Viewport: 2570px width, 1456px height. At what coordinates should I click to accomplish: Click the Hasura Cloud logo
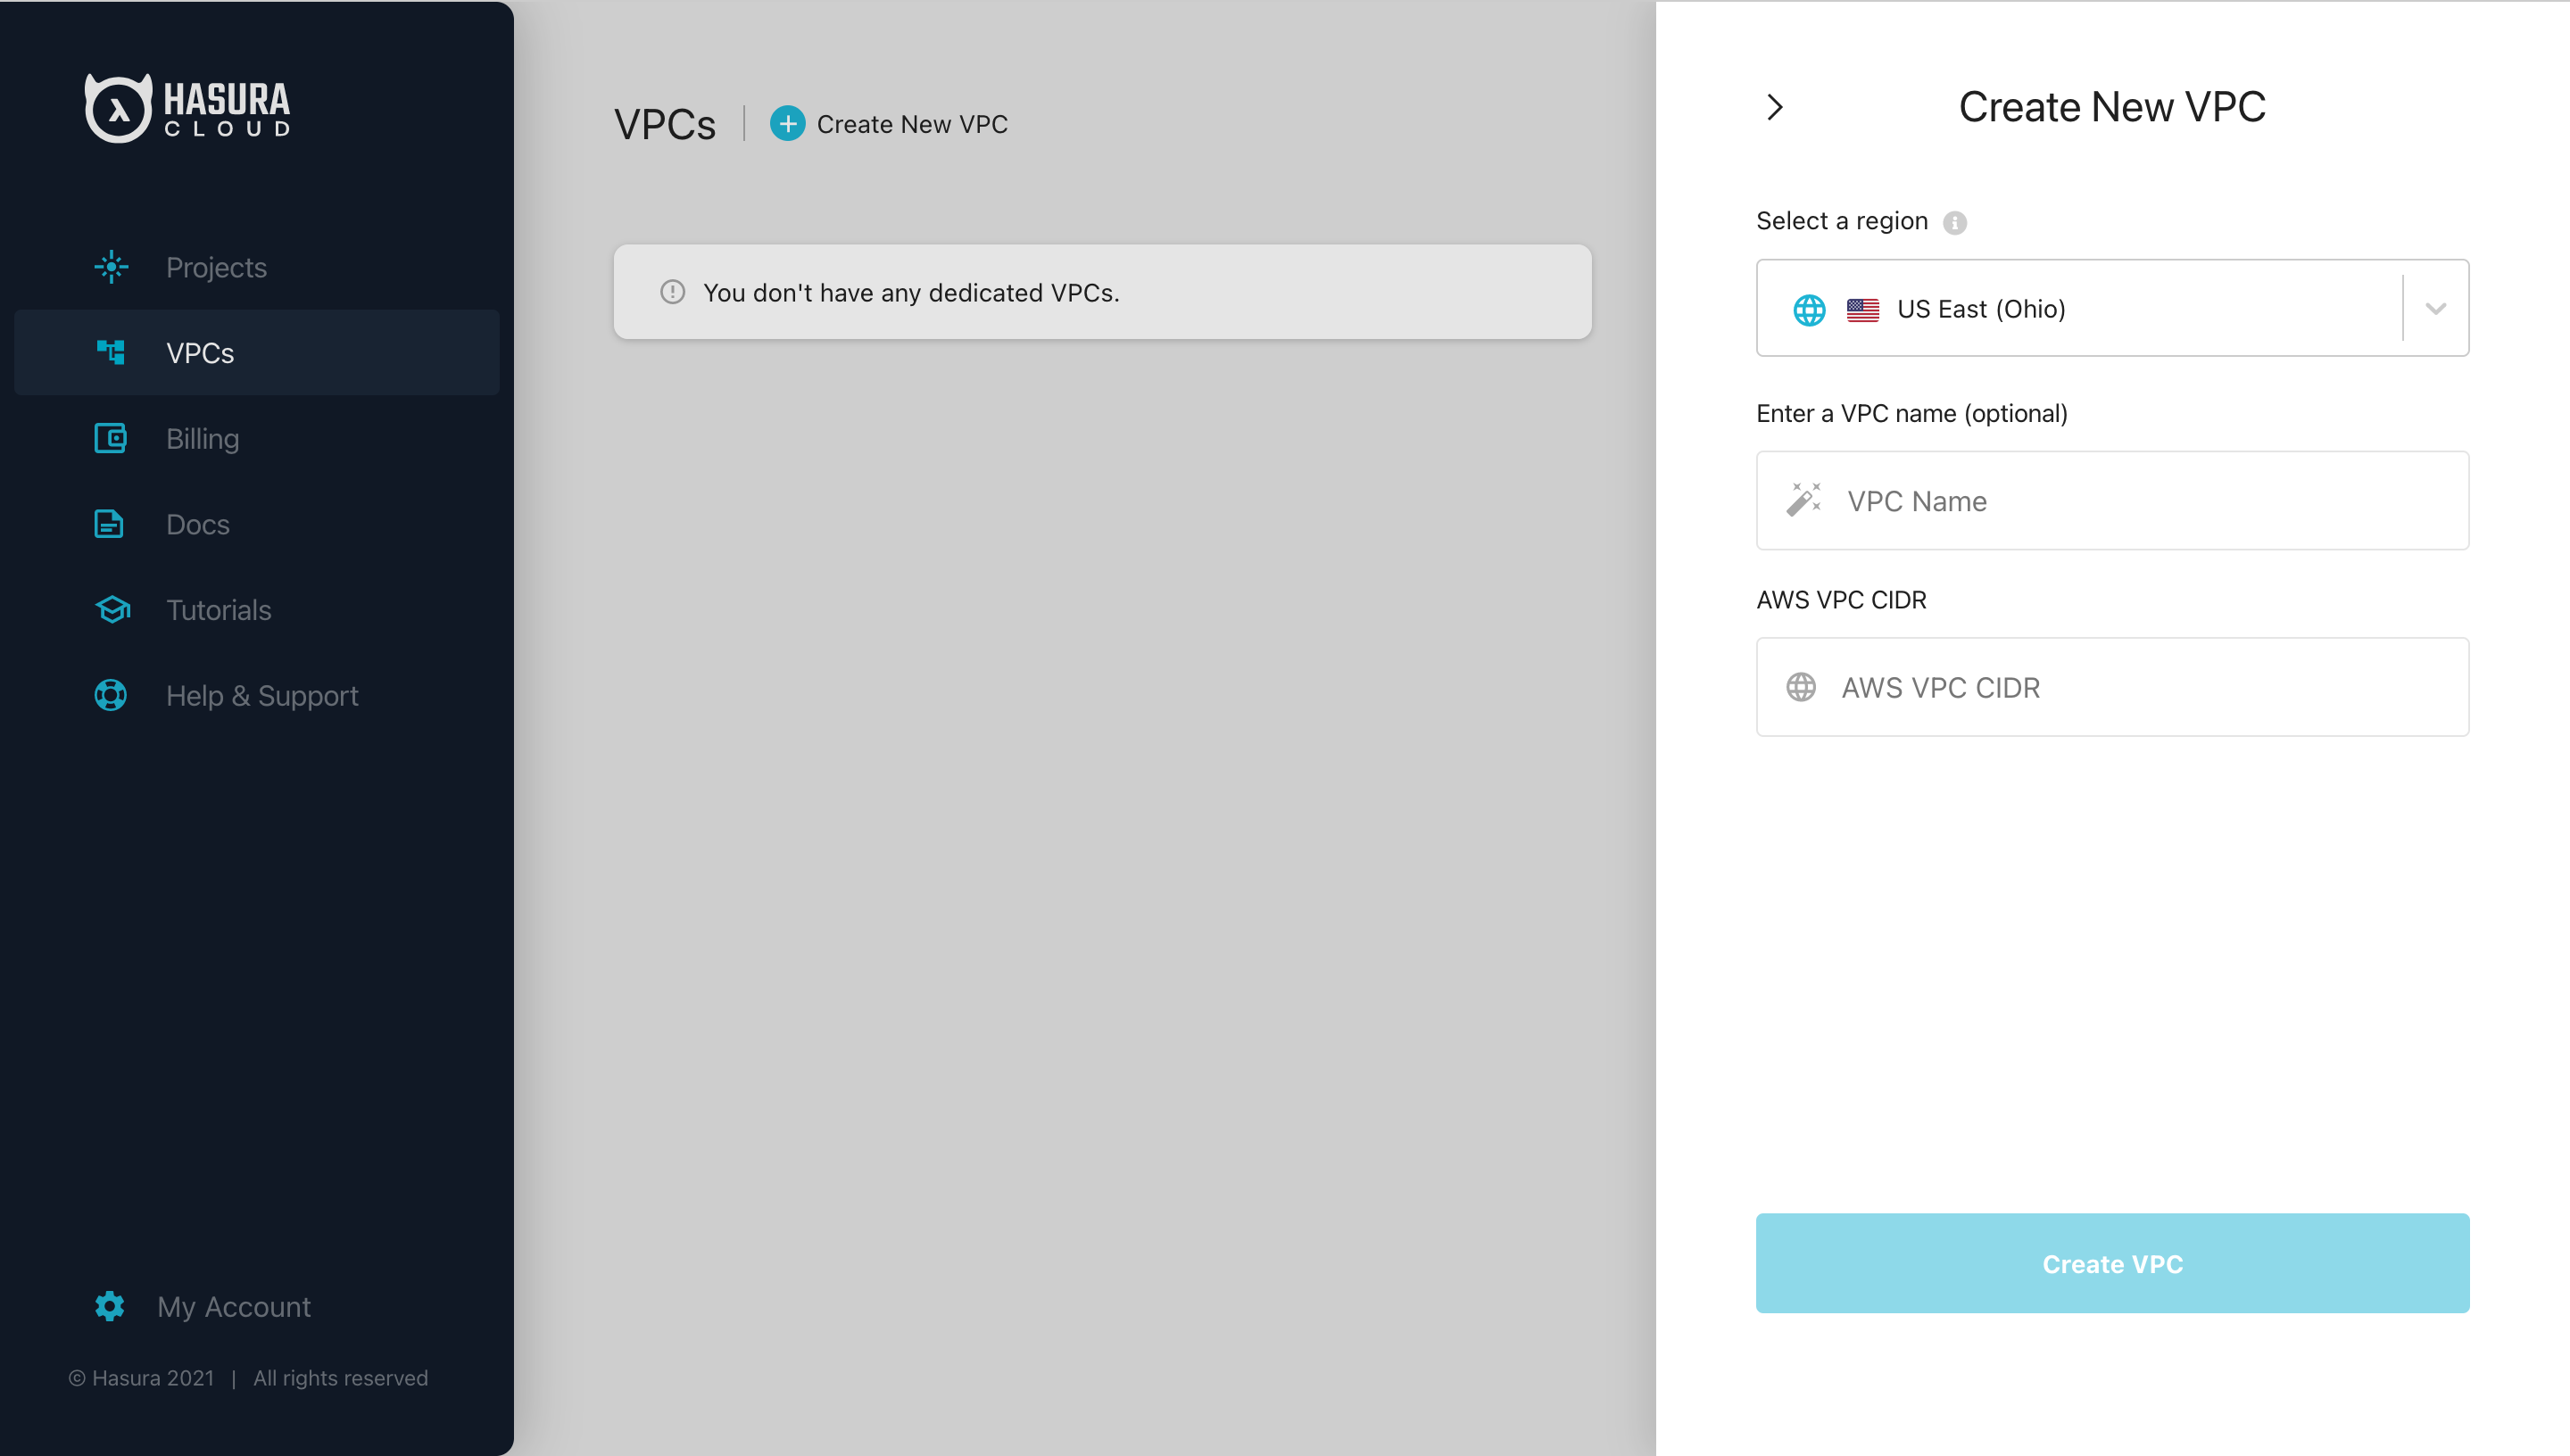[188, 108]
